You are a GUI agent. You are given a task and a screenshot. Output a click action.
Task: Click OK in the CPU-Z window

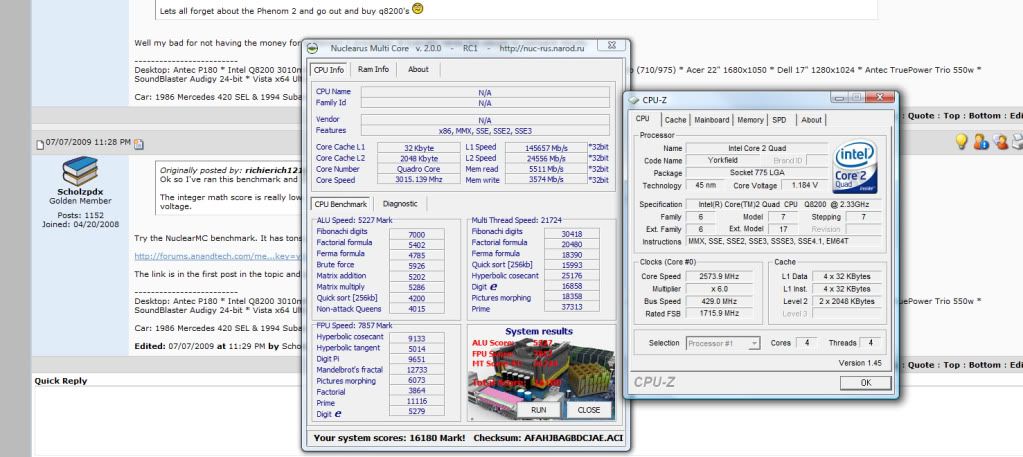coord(865,382)
